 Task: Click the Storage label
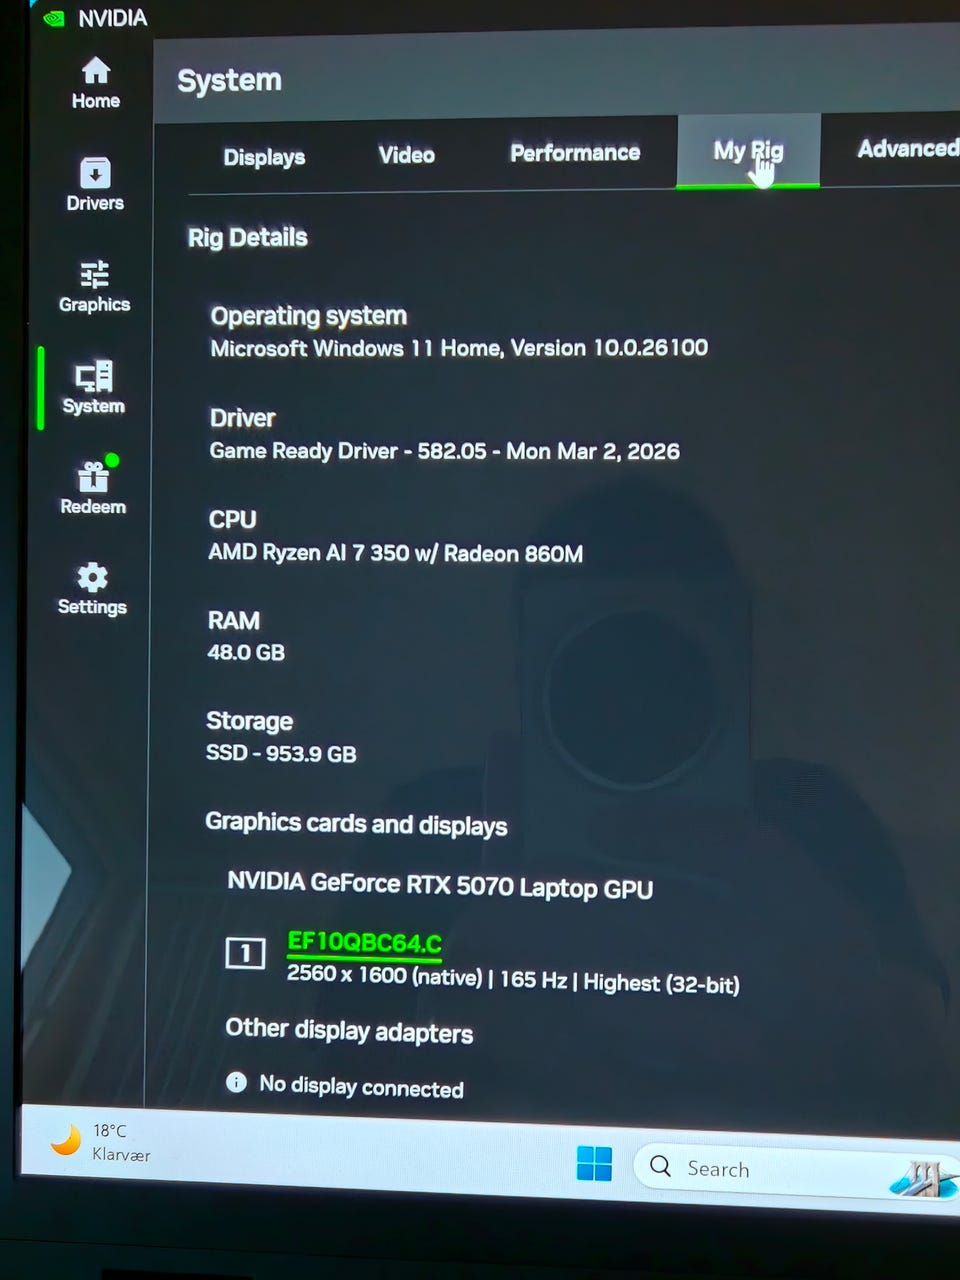[249, 721]
